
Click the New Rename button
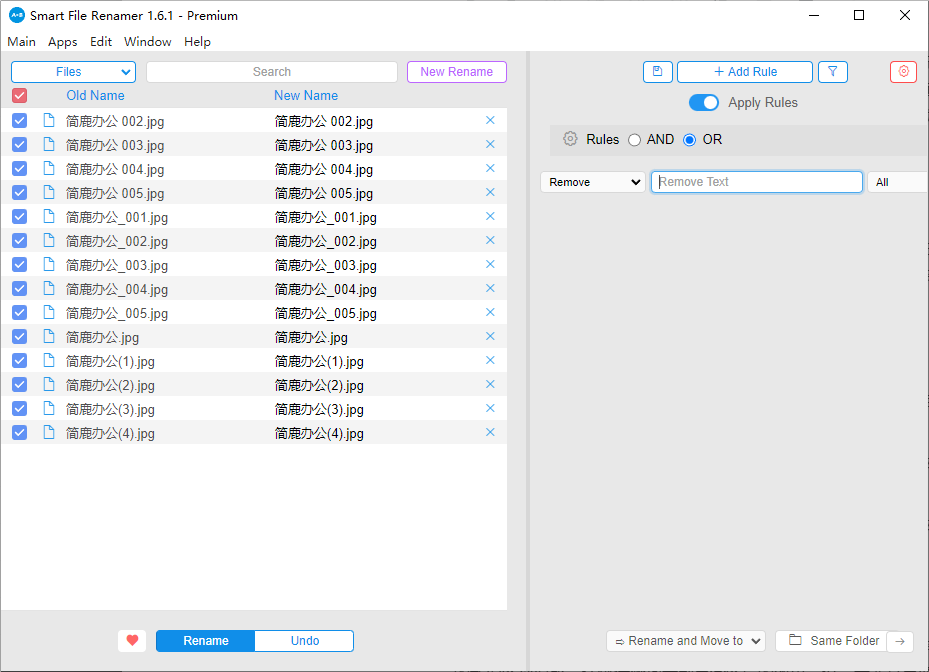456,72
